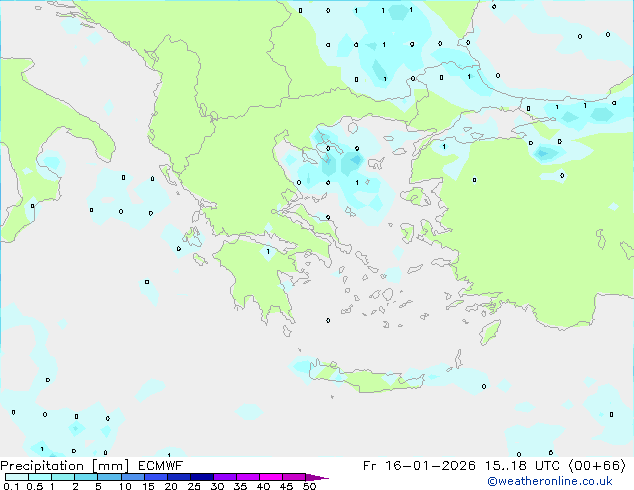Select the 5–10 mm legend color swatch
Viewport: 634px width, 490px height.
109,477
